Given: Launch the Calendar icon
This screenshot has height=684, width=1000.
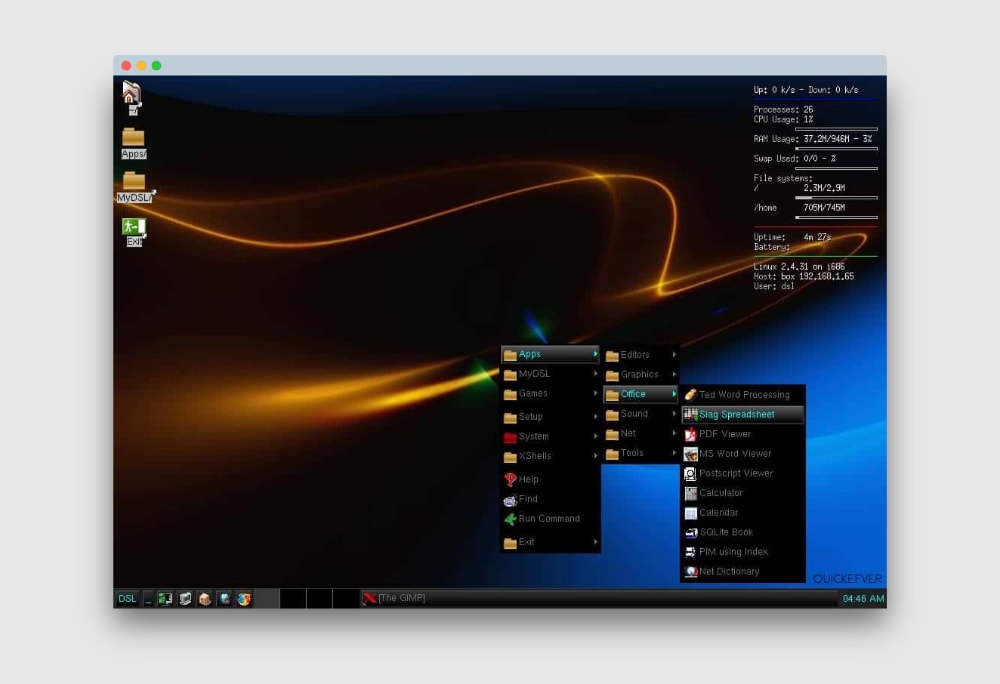Looking at the screenshot, I should [x=690, y=513].
